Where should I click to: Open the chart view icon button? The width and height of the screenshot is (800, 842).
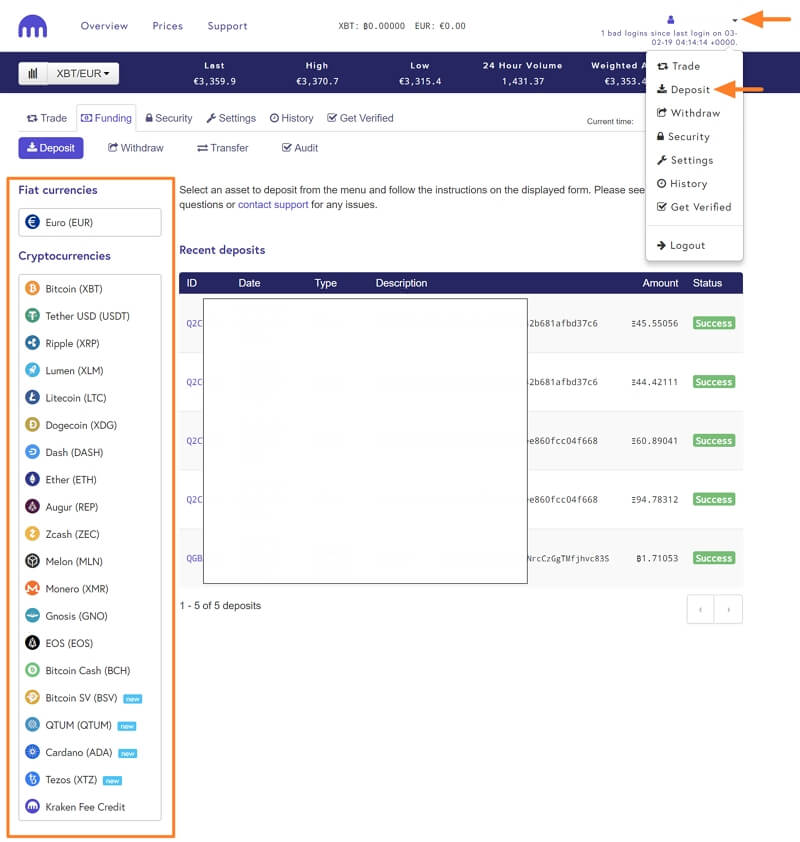33,74
